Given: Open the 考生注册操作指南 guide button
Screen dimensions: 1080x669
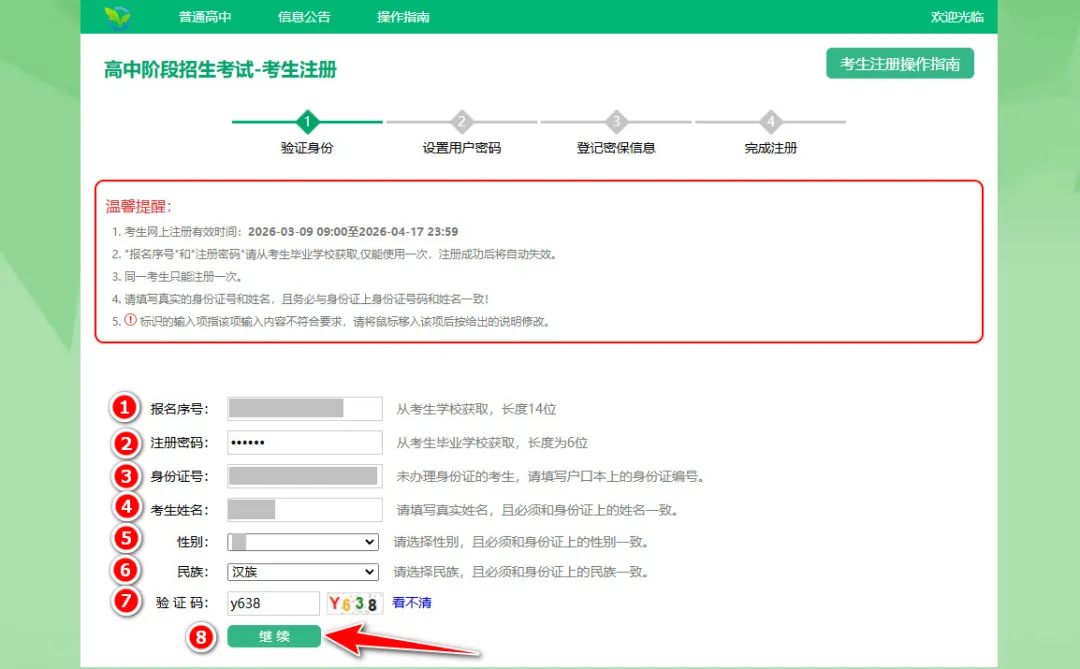Looking at the screenshot, I should tap(899, 62).
